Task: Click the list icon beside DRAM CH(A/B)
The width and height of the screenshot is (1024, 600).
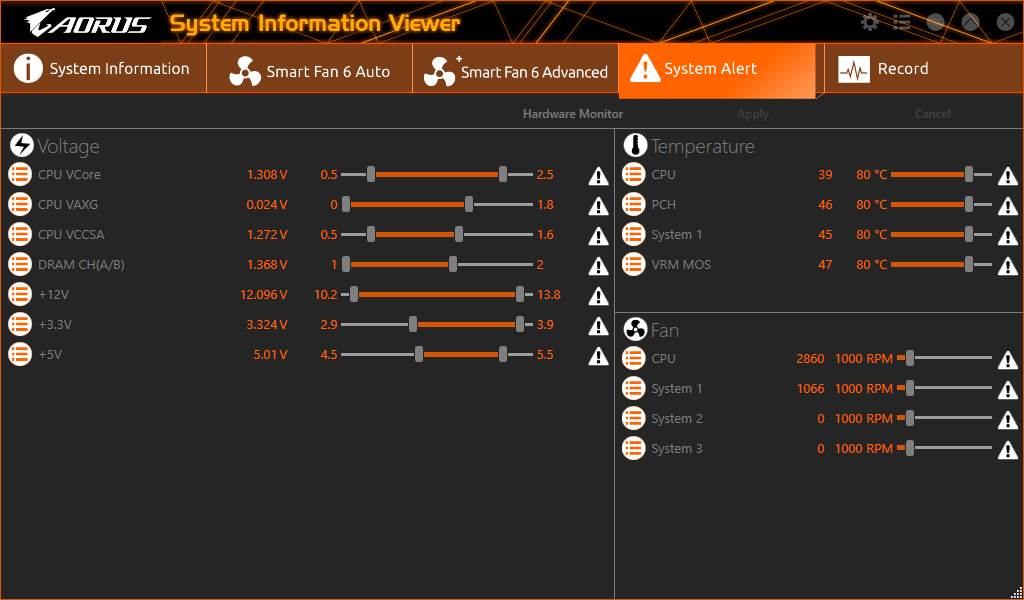Action: [x=20, y=264]
